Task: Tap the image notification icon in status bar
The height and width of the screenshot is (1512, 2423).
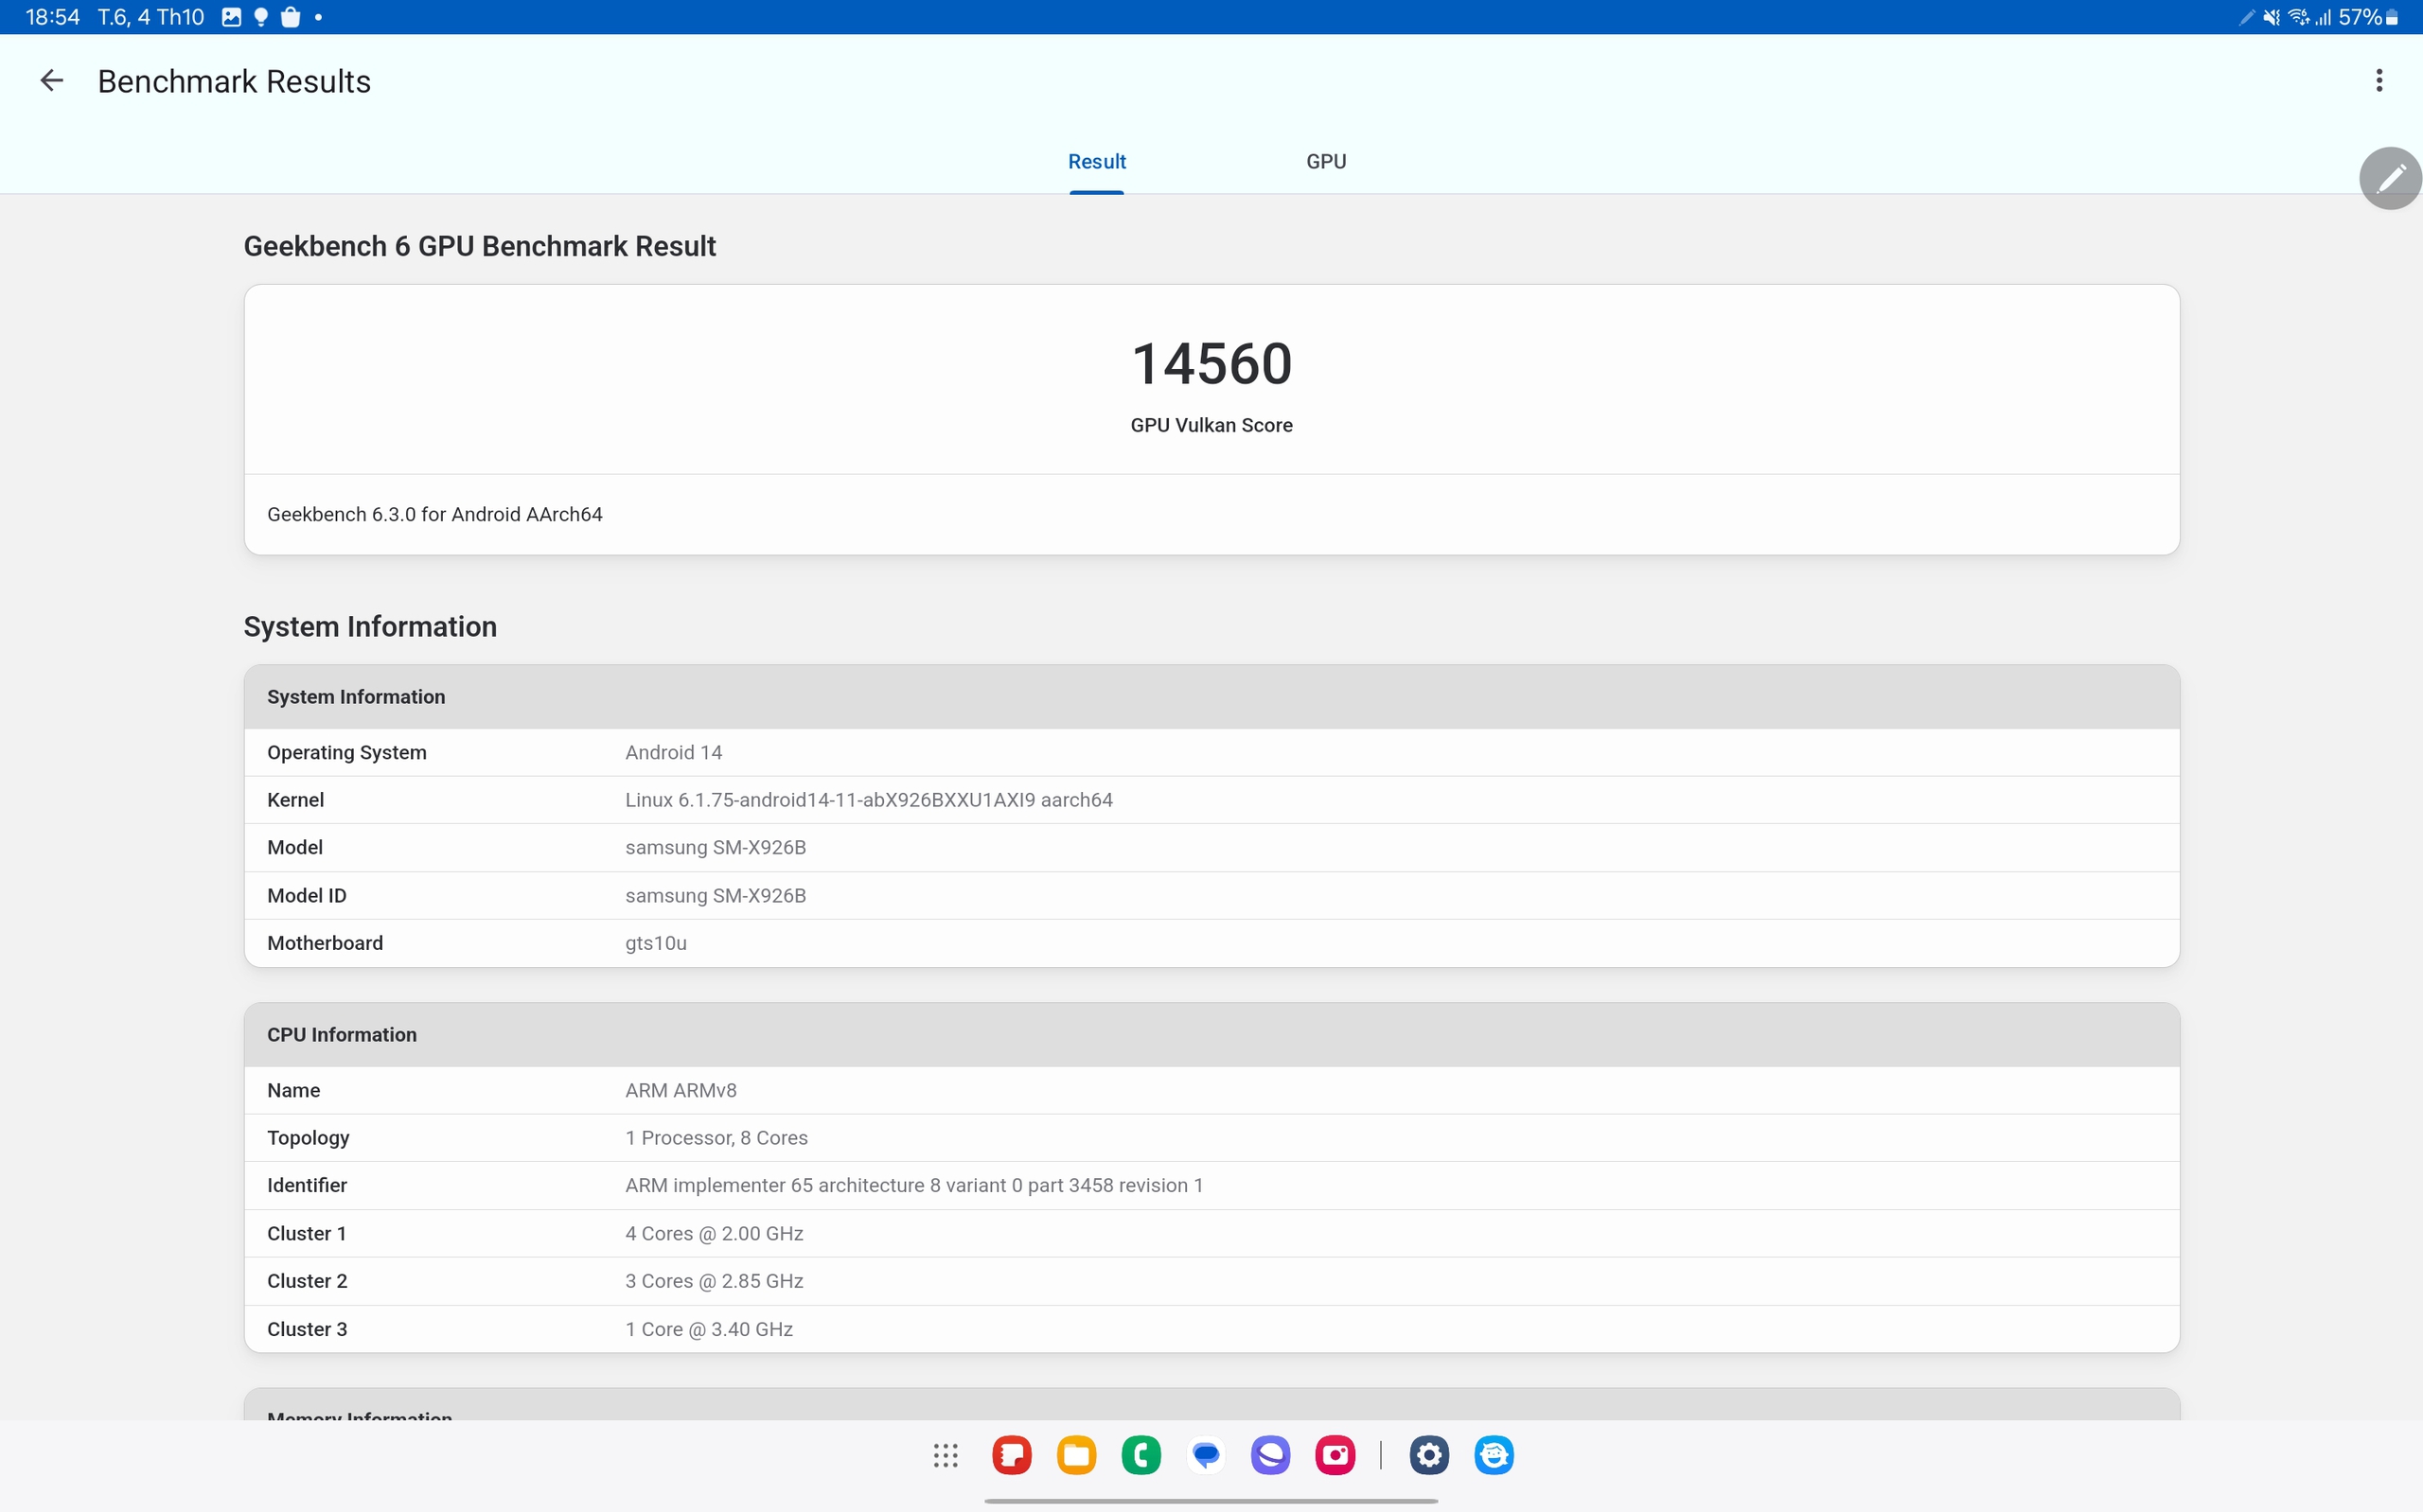Action: [x=231, y=17]
